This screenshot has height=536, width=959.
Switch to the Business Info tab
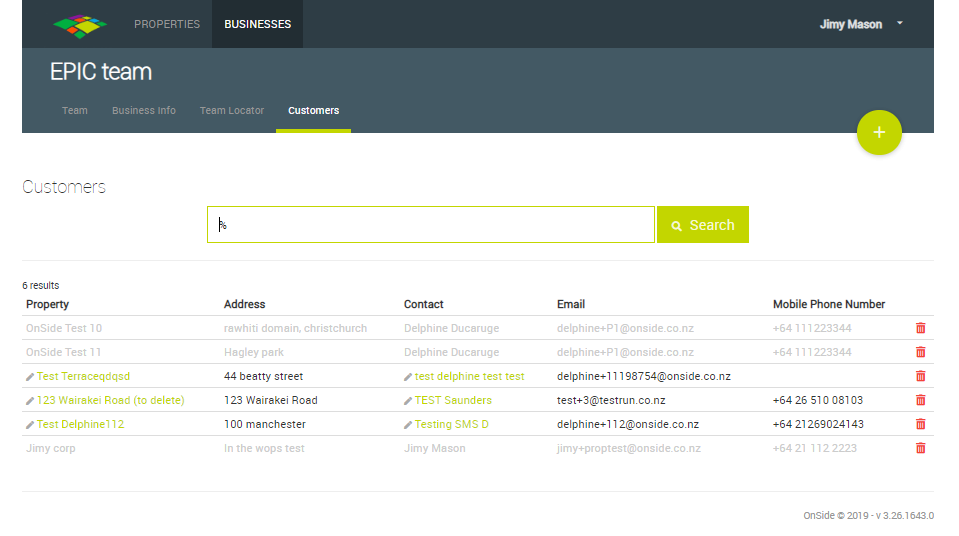pos(144,110)
